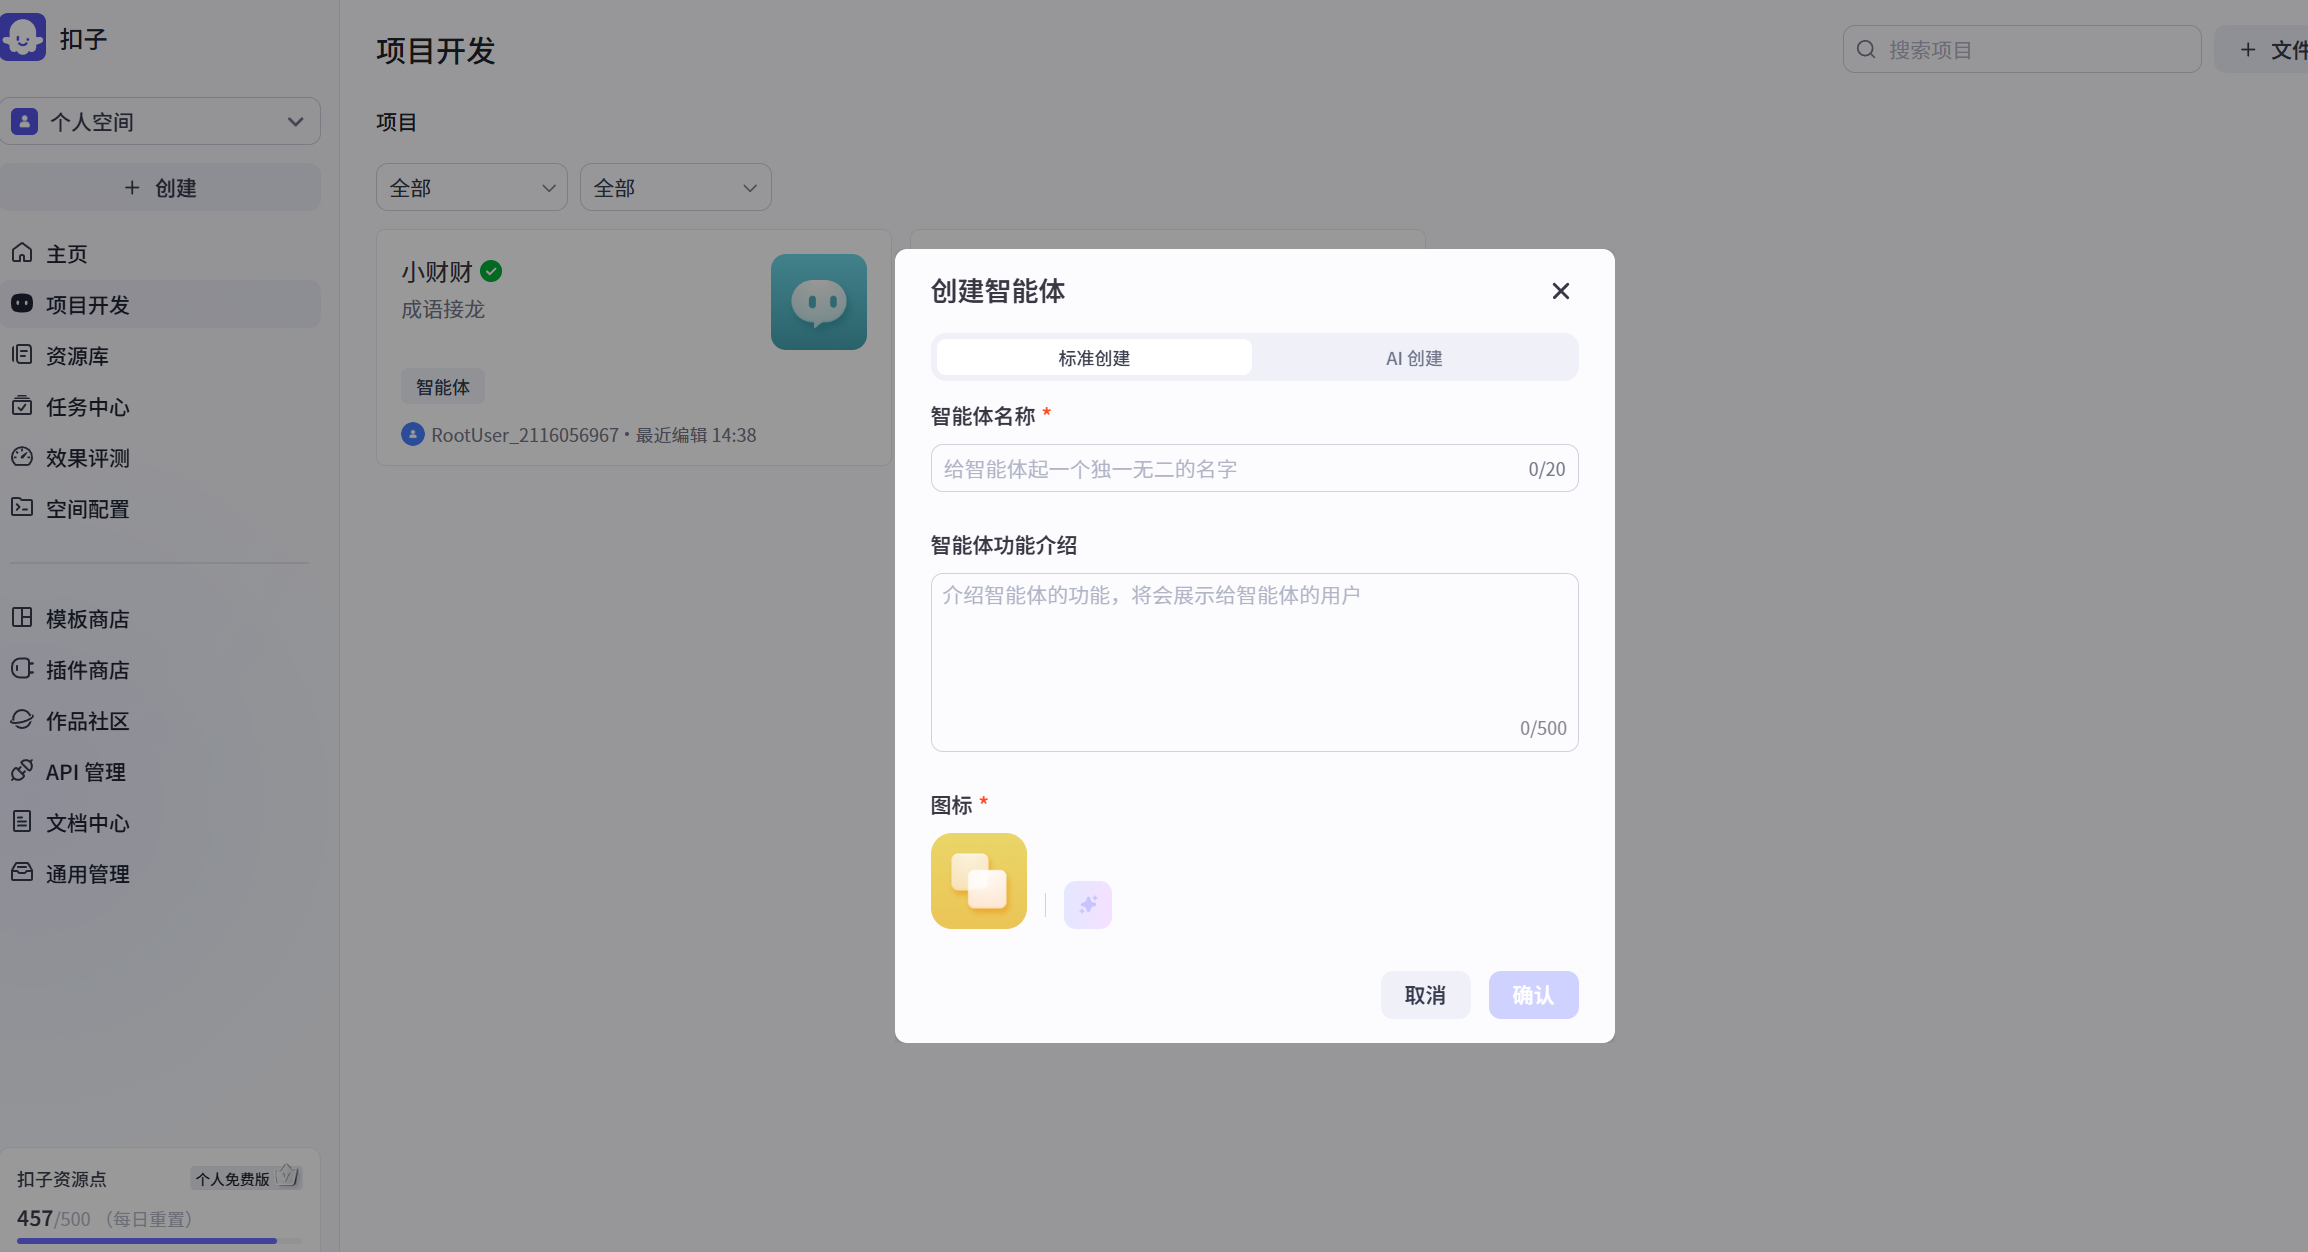Open the API 管理 icon

[x=22, y=770]
